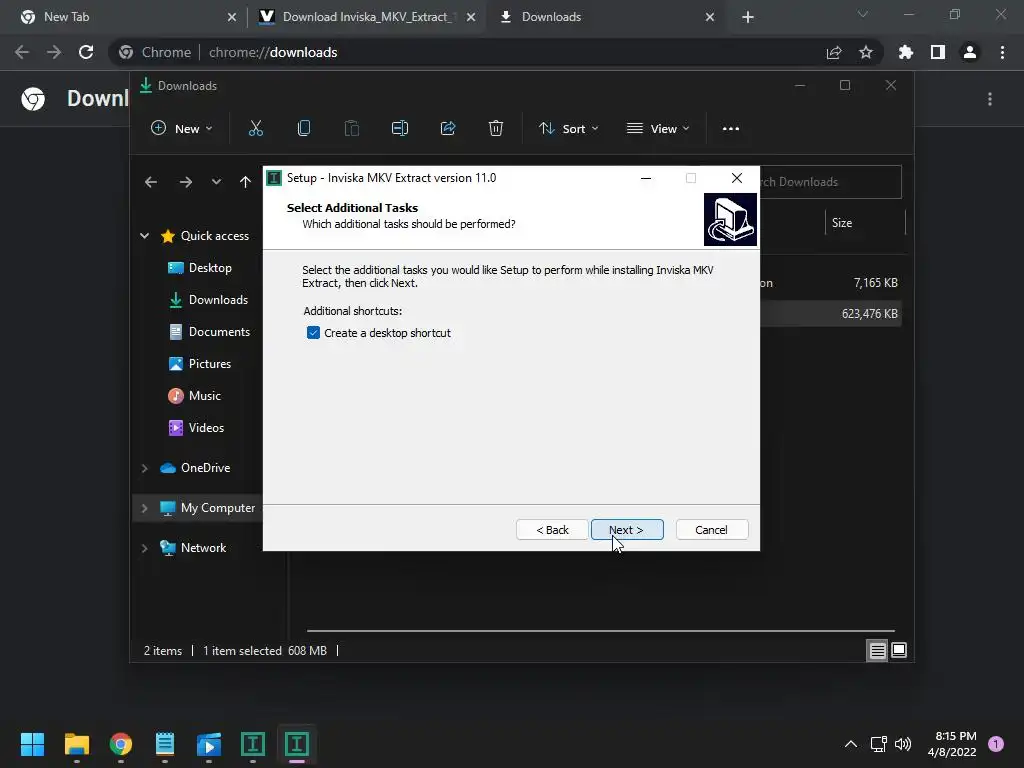Open a new Chrome tab
This screenshot has width=1024, height=768.
[748, 17]
